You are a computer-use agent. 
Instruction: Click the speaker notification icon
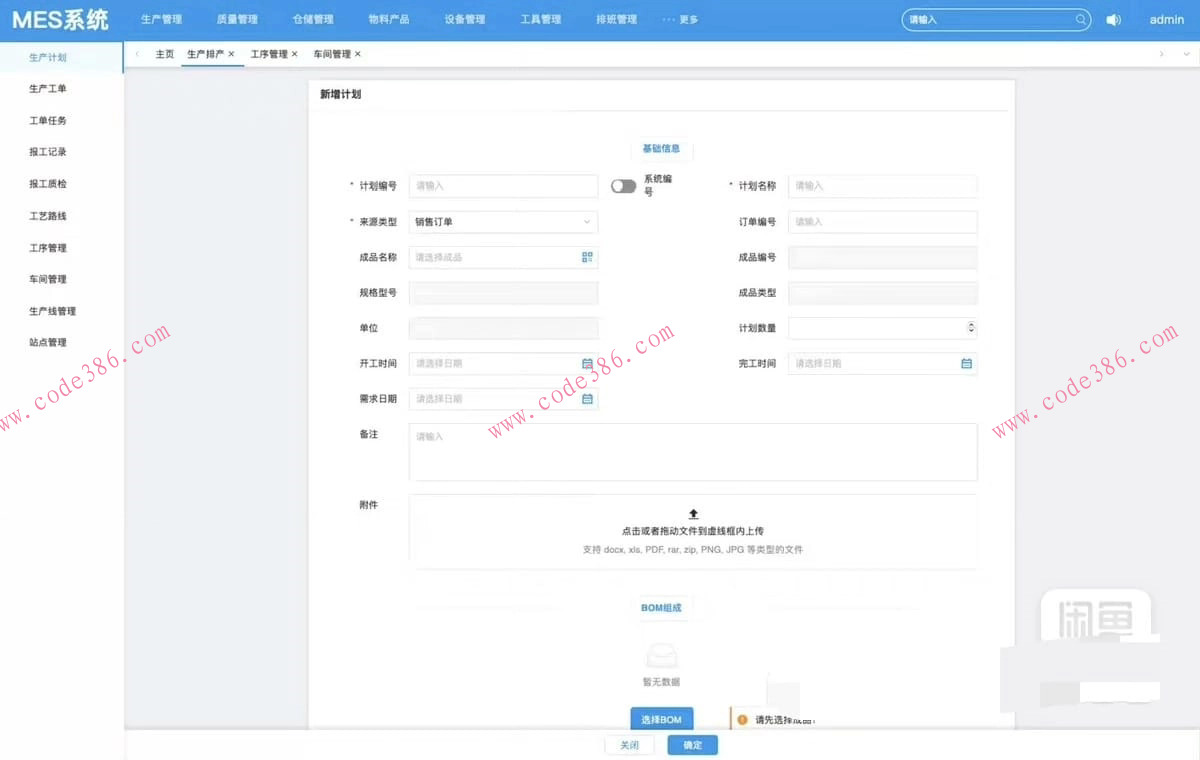point(1113,20)
